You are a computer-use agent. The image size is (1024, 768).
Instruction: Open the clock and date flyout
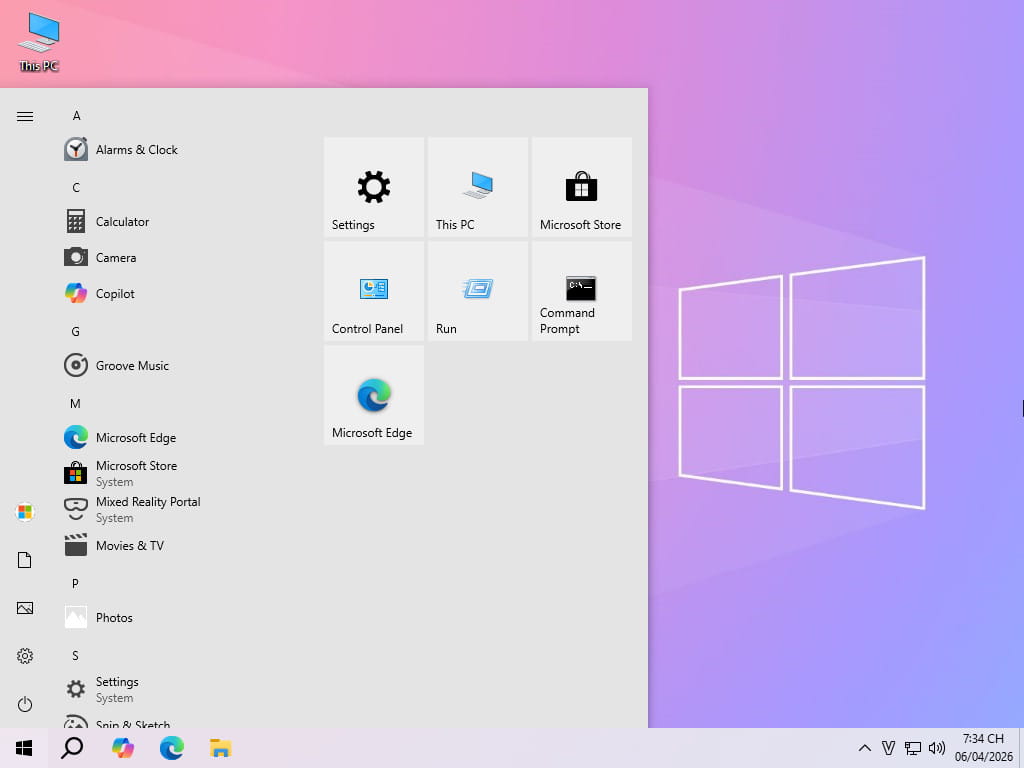(984, 748)
